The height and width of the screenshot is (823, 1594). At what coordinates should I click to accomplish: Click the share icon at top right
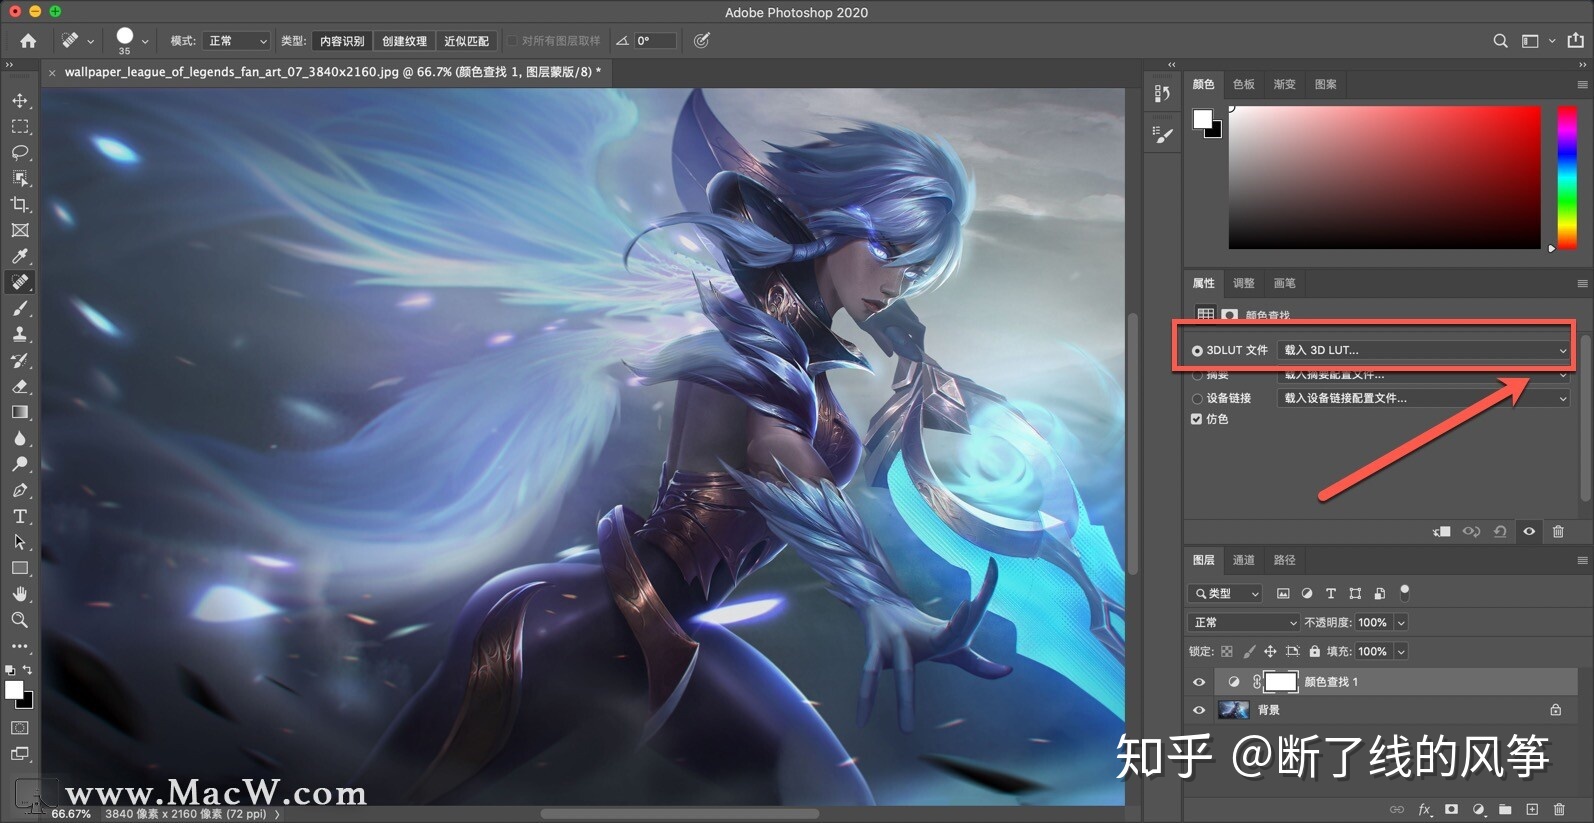[1575, 41]
